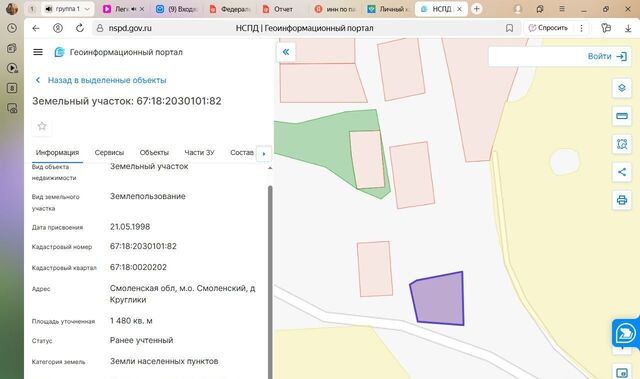Open the chat assistant widget
Viewport: 640px width, 379px height.
(x=625, y=333)
